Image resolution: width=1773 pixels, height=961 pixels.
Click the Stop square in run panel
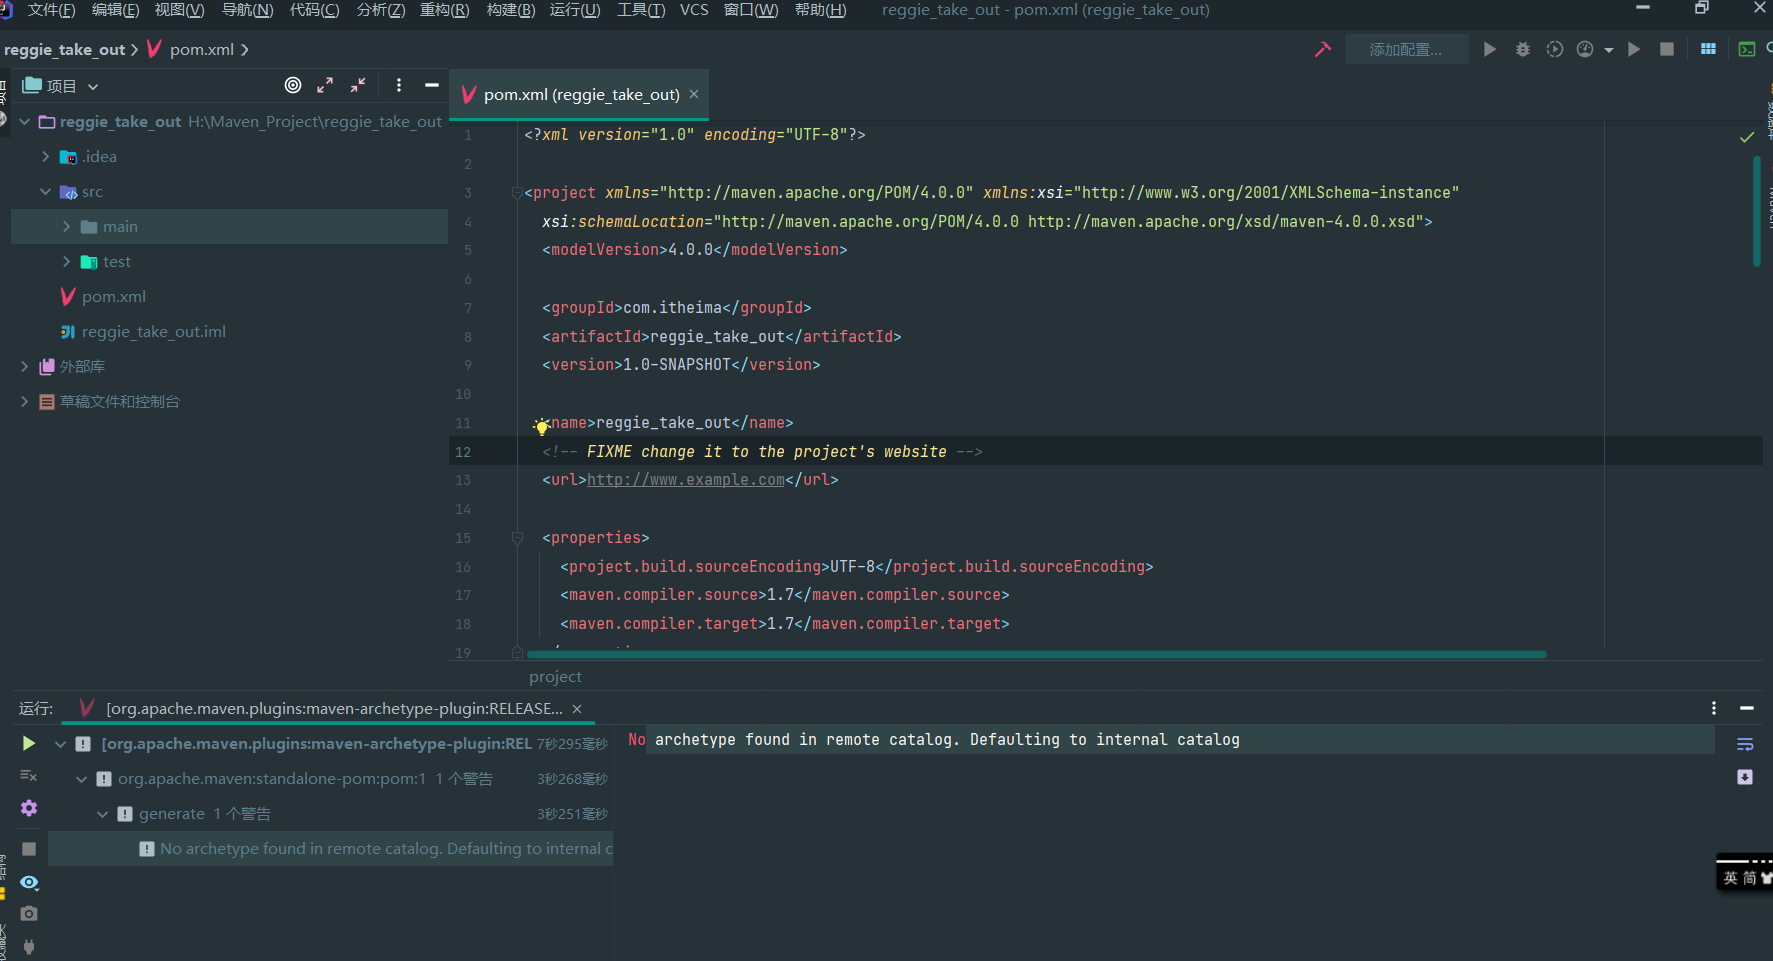(x=29, y=848)
